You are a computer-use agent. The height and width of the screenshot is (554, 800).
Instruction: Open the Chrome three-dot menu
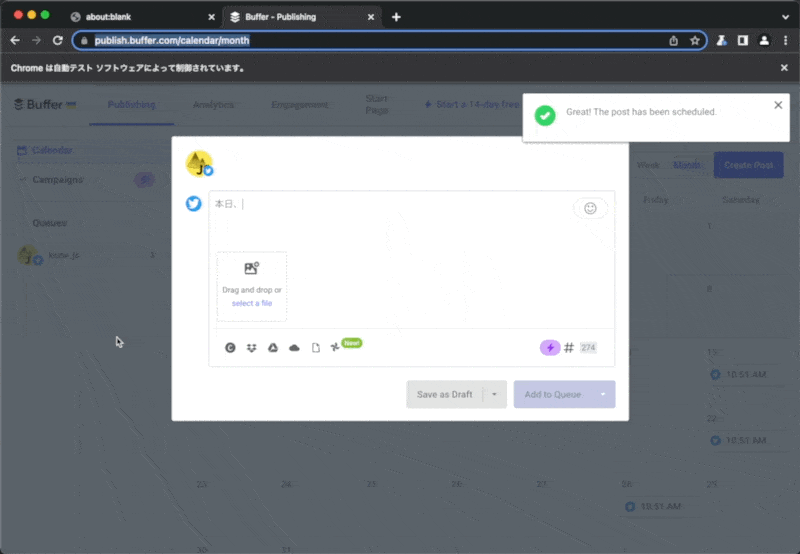[x=785, y=41]
